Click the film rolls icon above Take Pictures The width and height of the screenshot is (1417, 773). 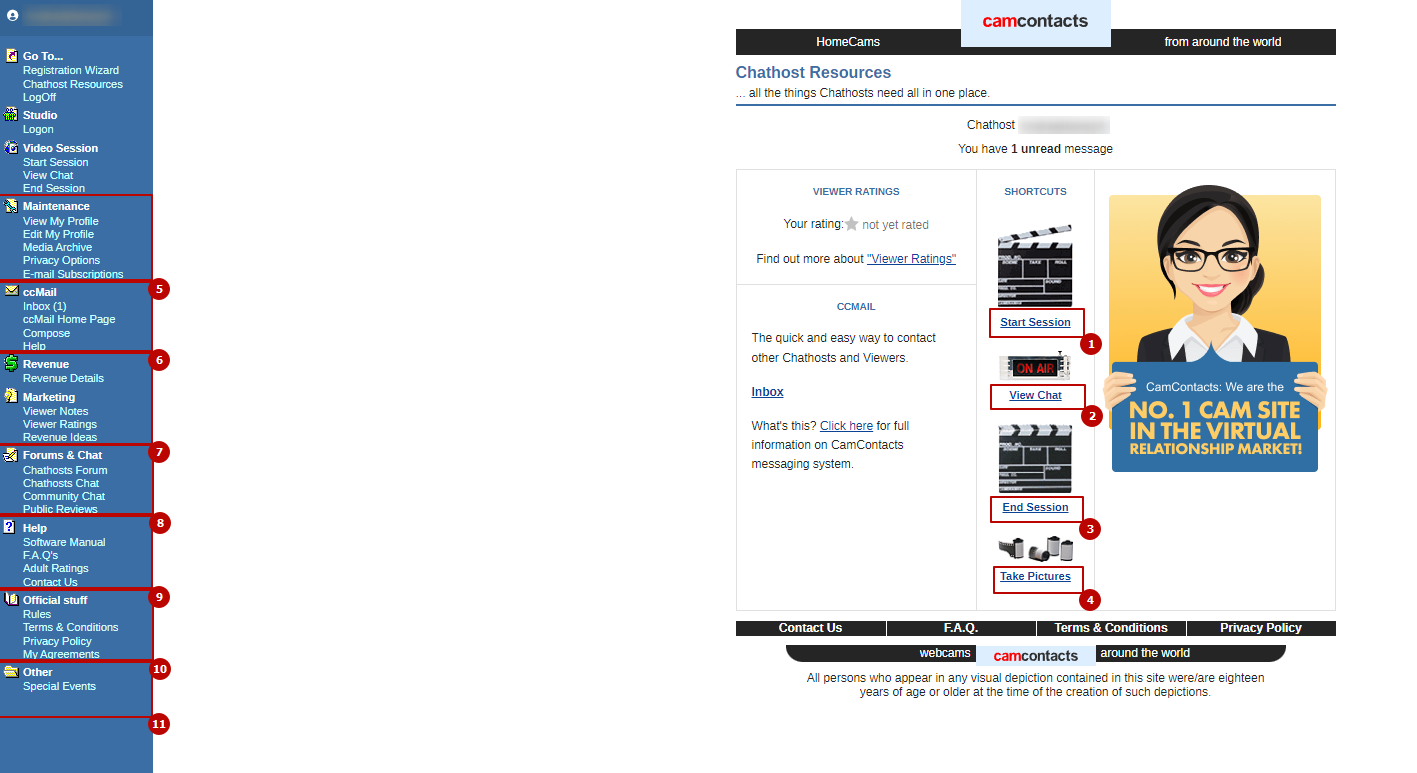1035,549
